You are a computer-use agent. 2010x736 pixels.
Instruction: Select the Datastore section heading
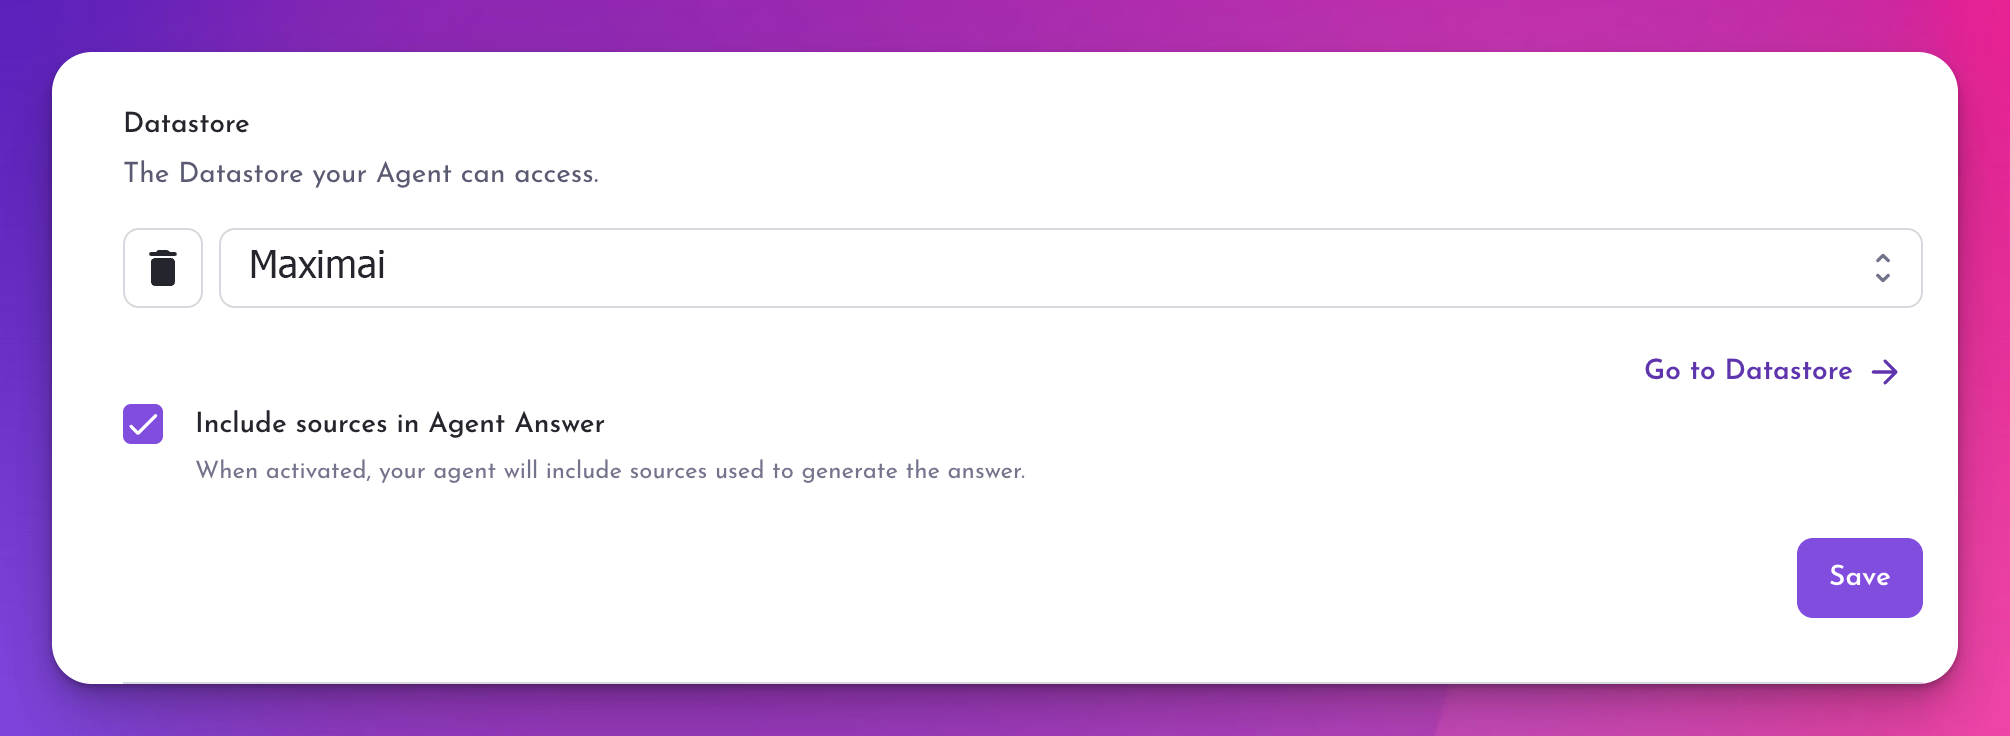tap(186, 123)
